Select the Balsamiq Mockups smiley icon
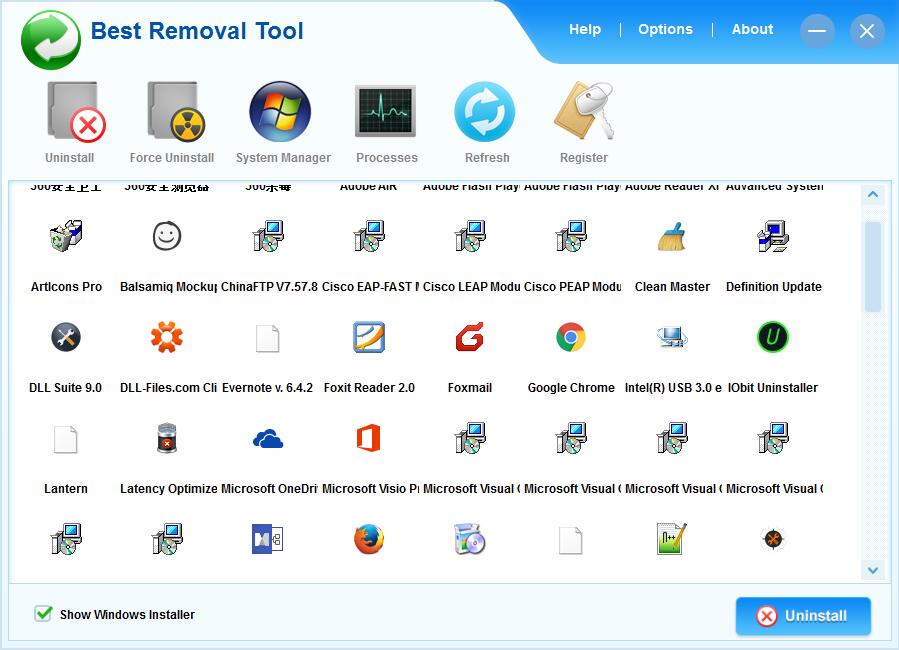 click(x=167, y=236)
